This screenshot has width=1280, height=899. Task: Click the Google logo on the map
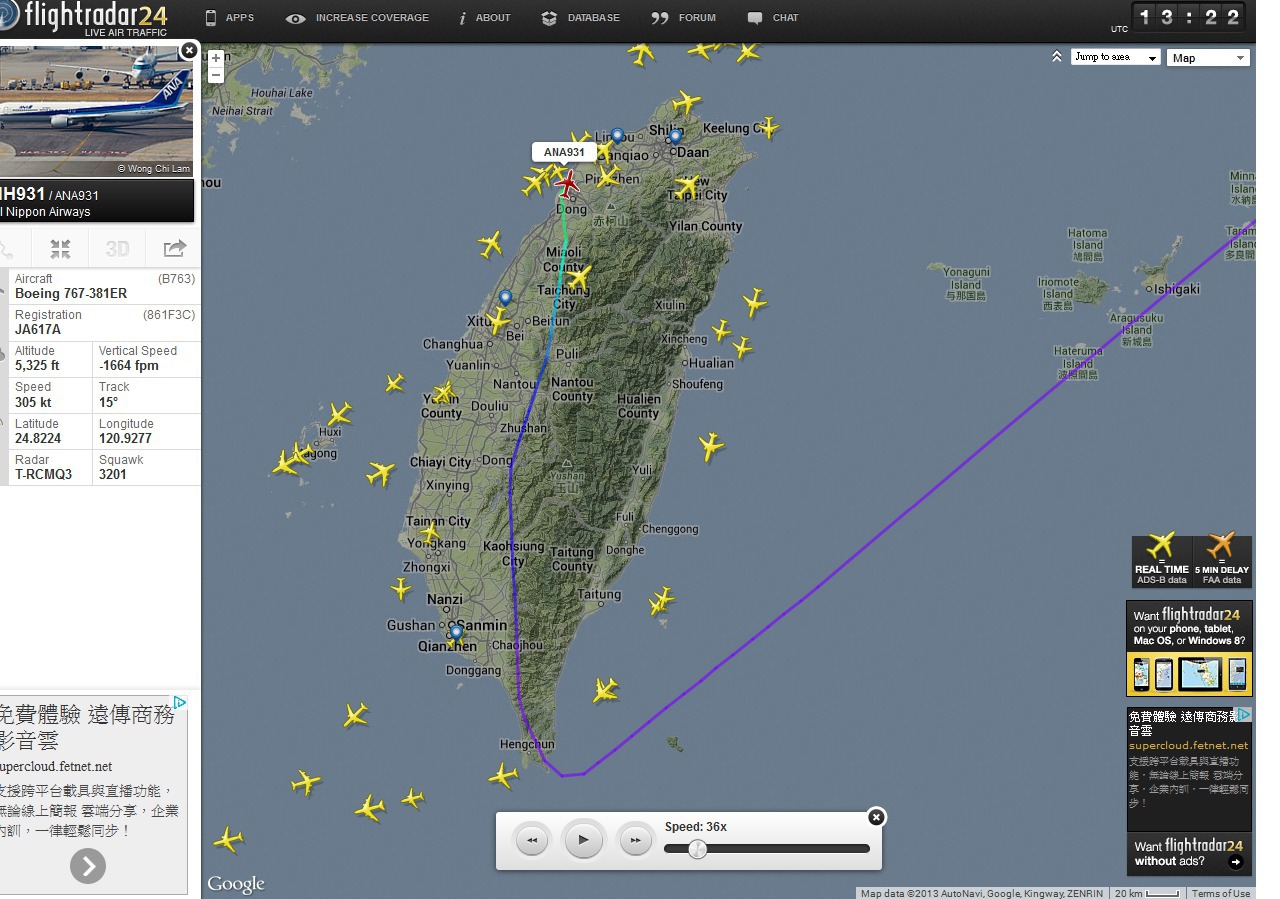[236, 883]
